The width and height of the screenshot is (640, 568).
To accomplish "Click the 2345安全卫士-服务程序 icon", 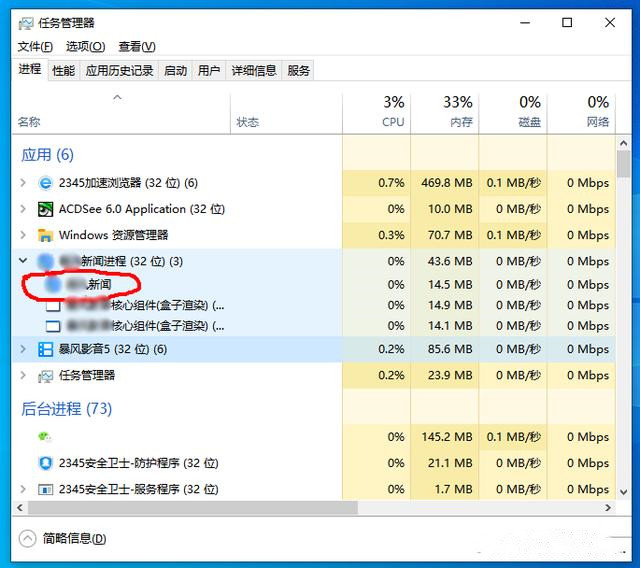I will coord(45,489).
